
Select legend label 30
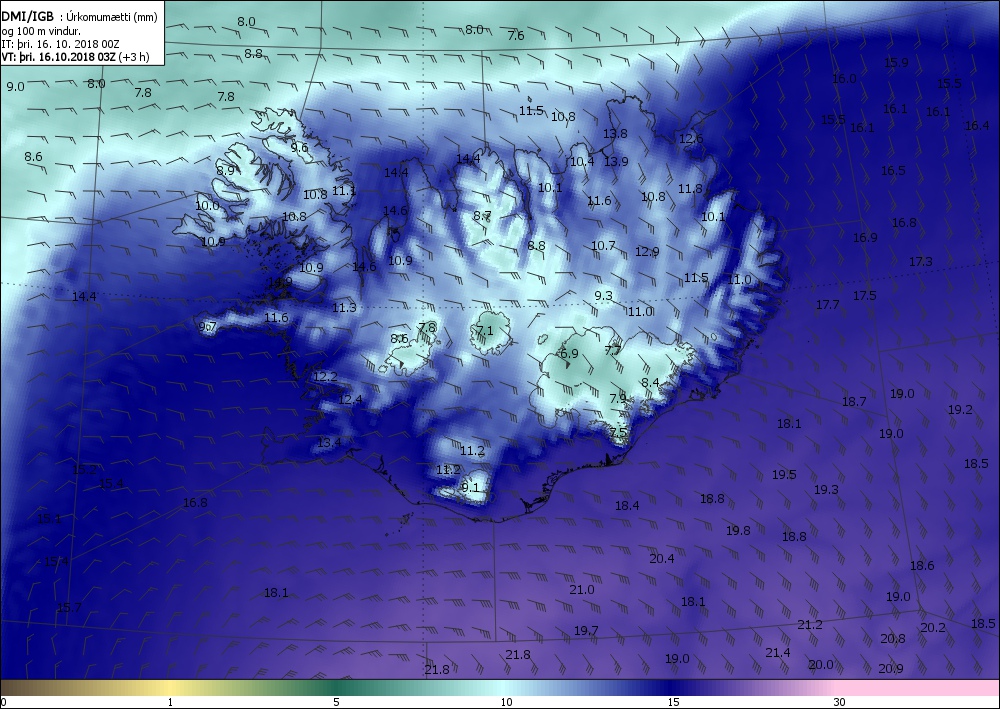840,702
